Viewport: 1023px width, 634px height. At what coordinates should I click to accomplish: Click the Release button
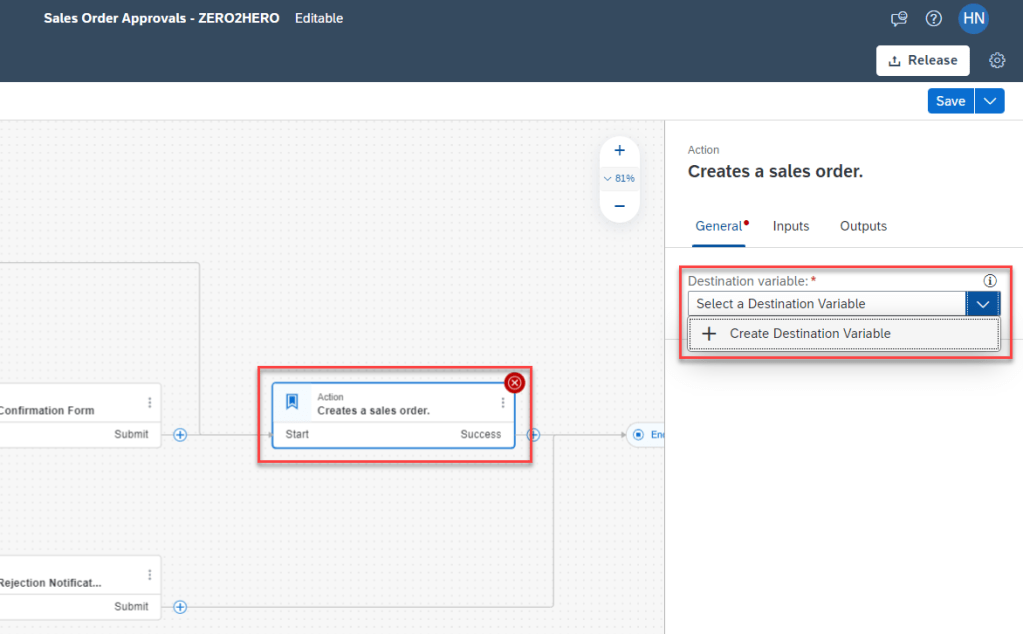pyautogui.click(x=922, y=61)
